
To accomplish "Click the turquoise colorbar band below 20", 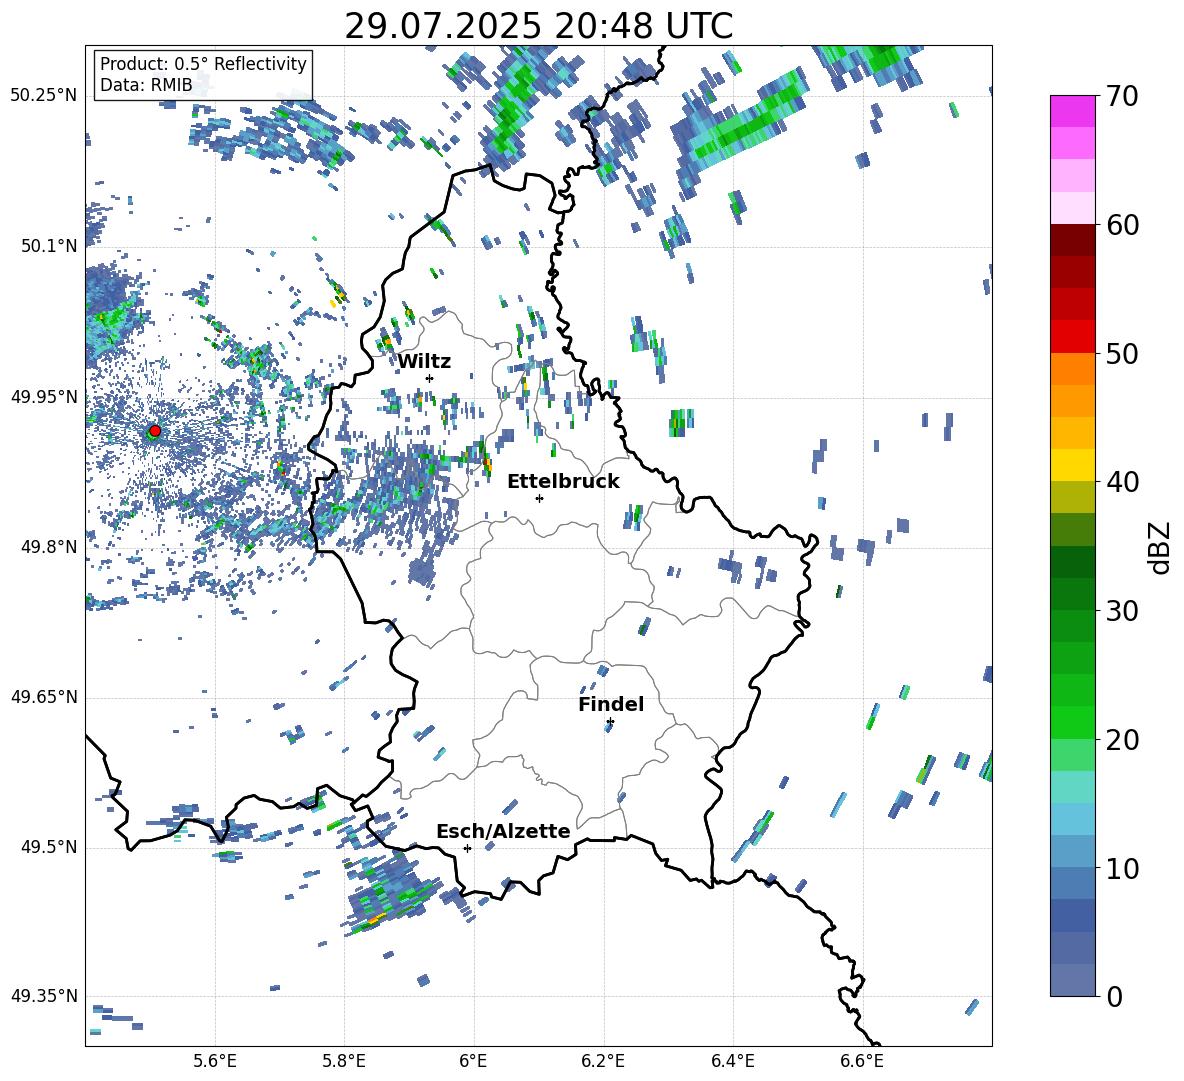I will point(1072,787).
